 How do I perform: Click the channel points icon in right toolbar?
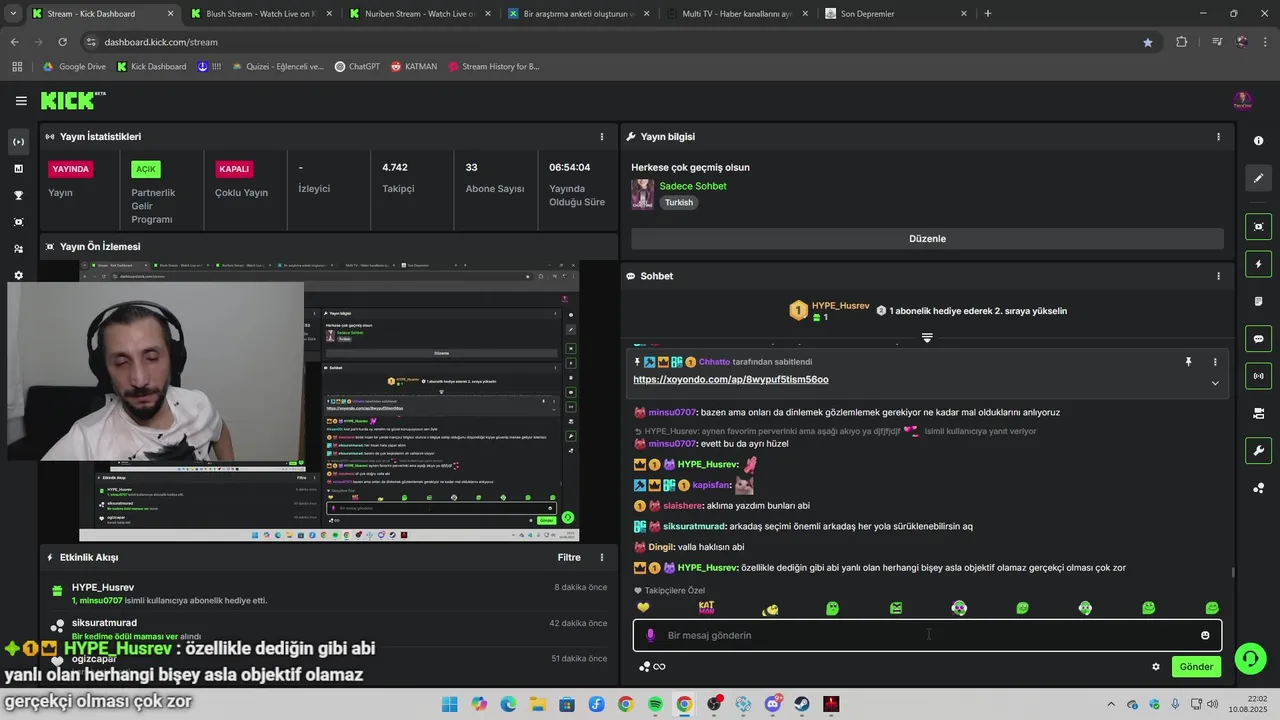[x=1258, y=488]
